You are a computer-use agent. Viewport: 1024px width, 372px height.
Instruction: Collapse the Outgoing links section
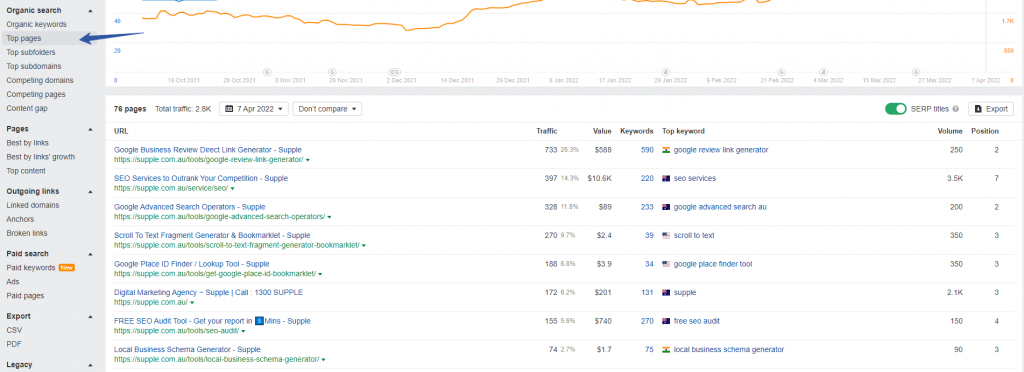[90, 192]
